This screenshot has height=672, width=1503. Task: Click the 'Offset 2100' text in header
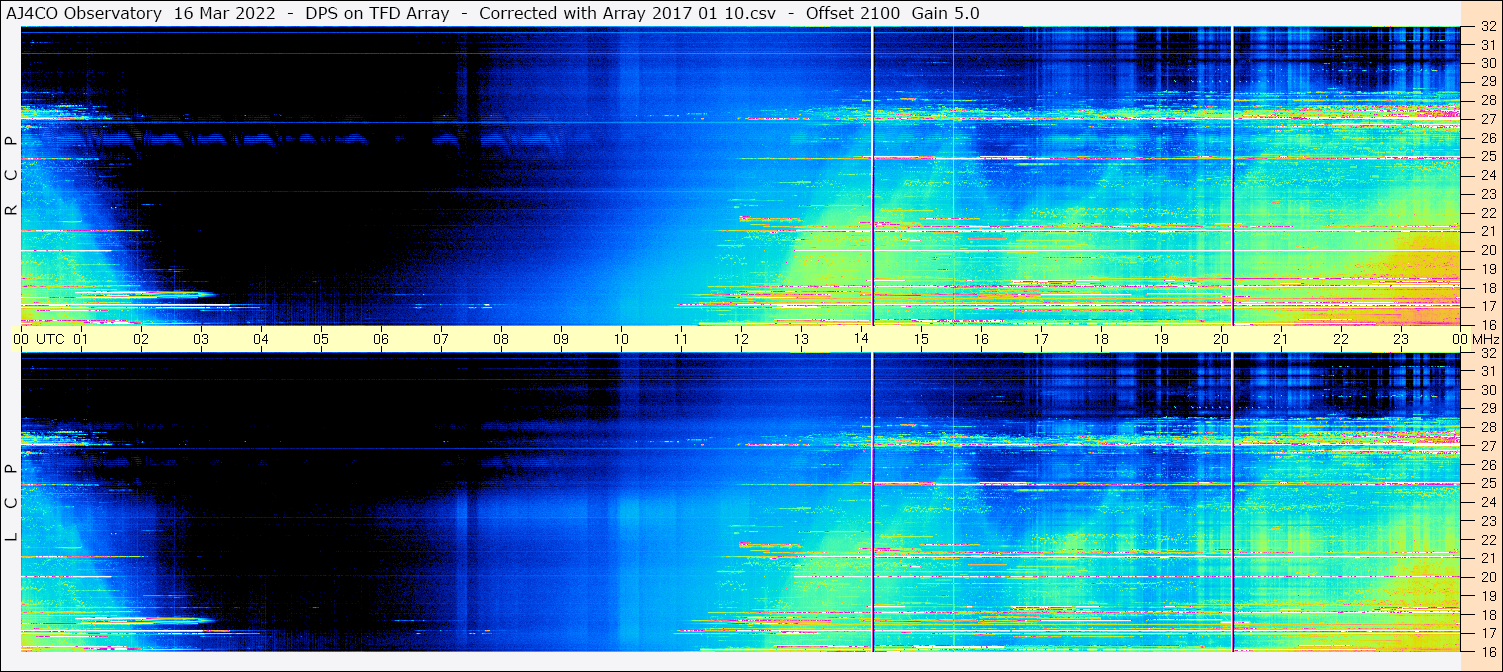coord(850,13)
